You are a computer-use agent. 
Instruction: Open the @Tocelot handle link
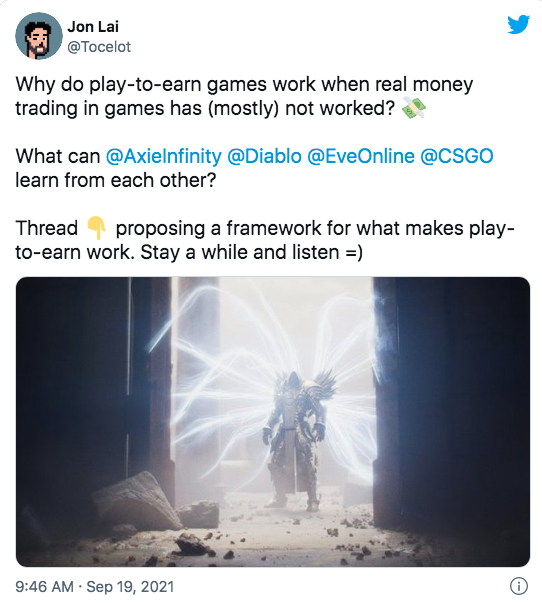tap(99, 47)
